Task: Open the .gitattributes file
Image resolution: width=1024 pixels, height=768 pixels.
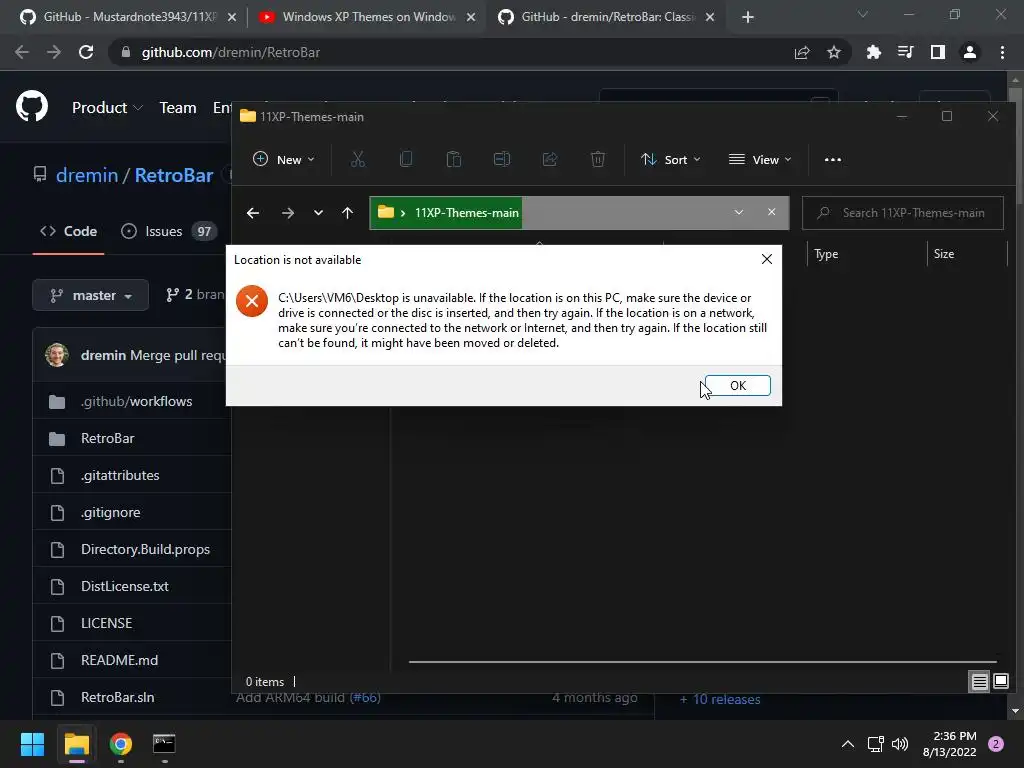Action: (120, 475)
